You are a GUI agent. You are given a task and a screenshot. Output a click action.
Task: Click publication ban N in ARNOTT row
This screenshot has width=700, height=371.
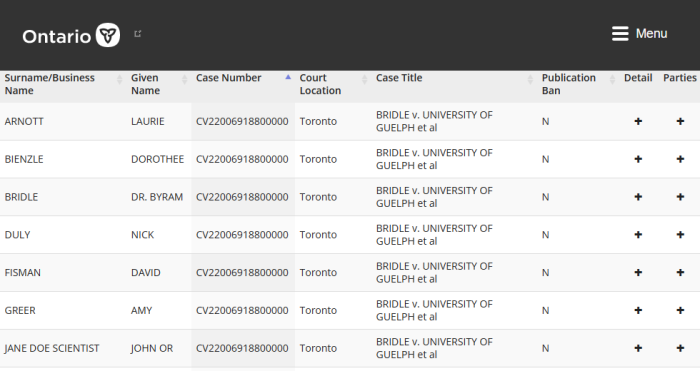[546, 121]
